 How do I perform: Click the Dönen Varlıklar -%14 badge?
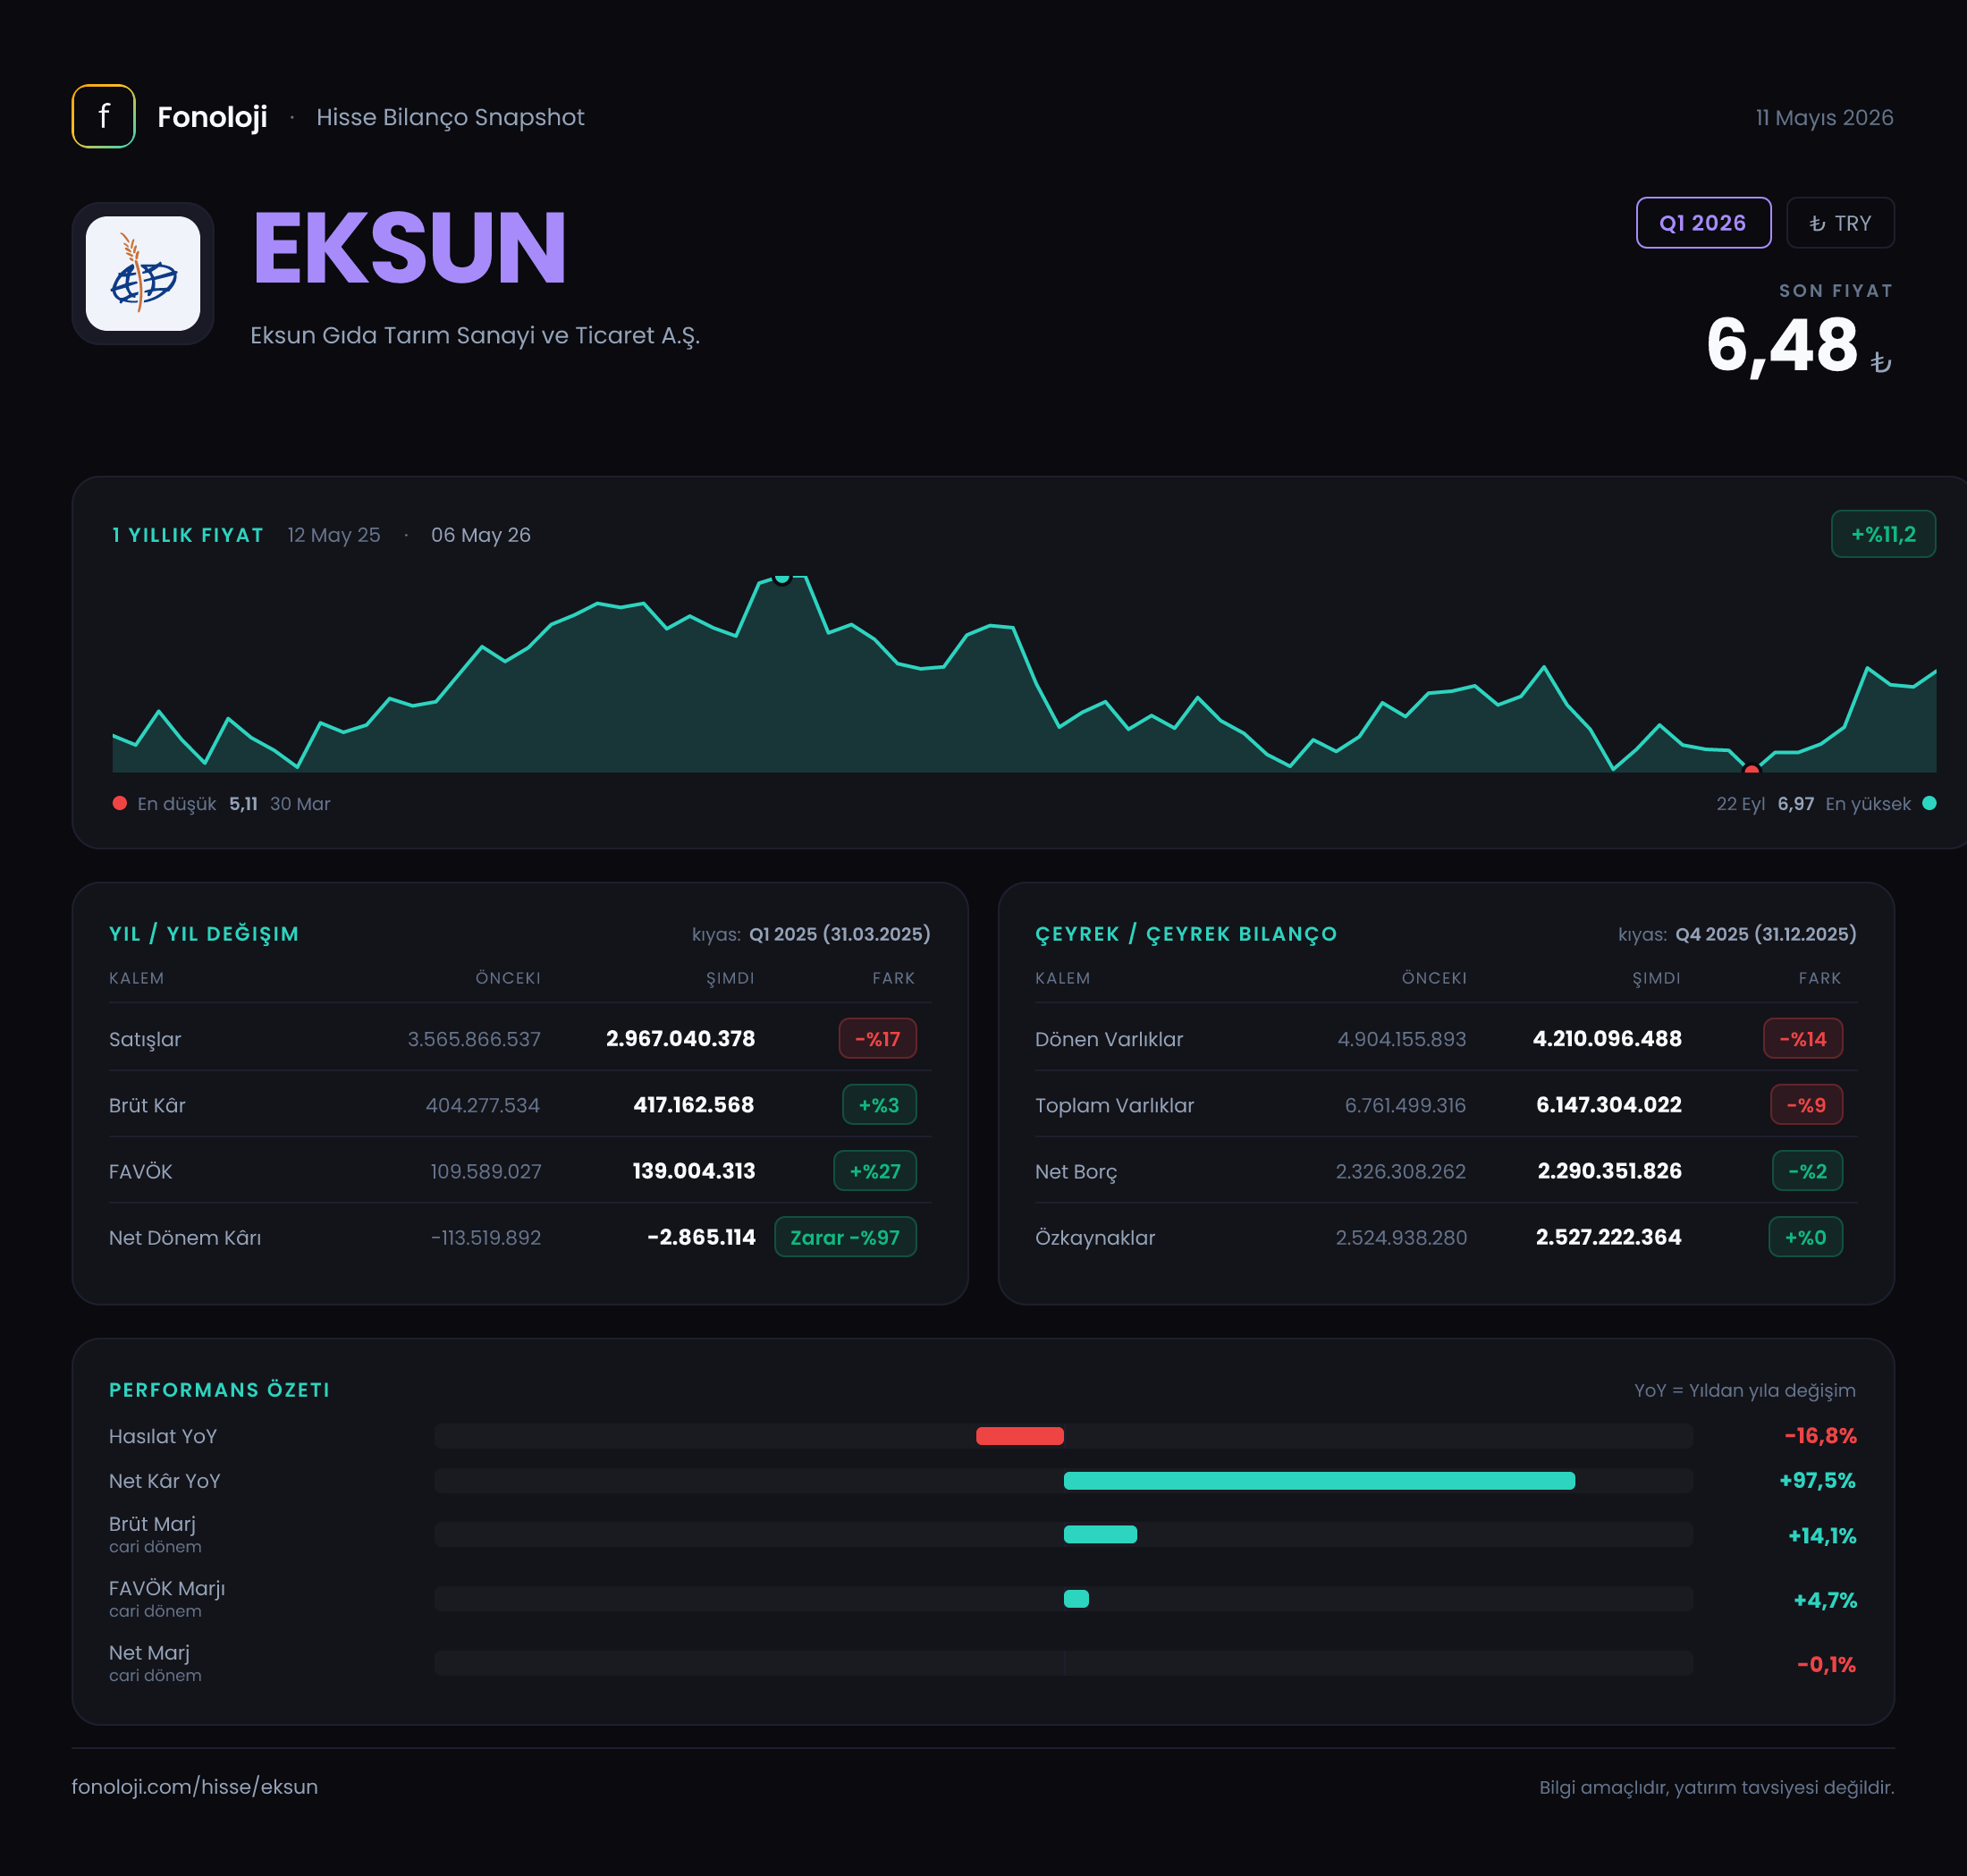point(1803,1038)
